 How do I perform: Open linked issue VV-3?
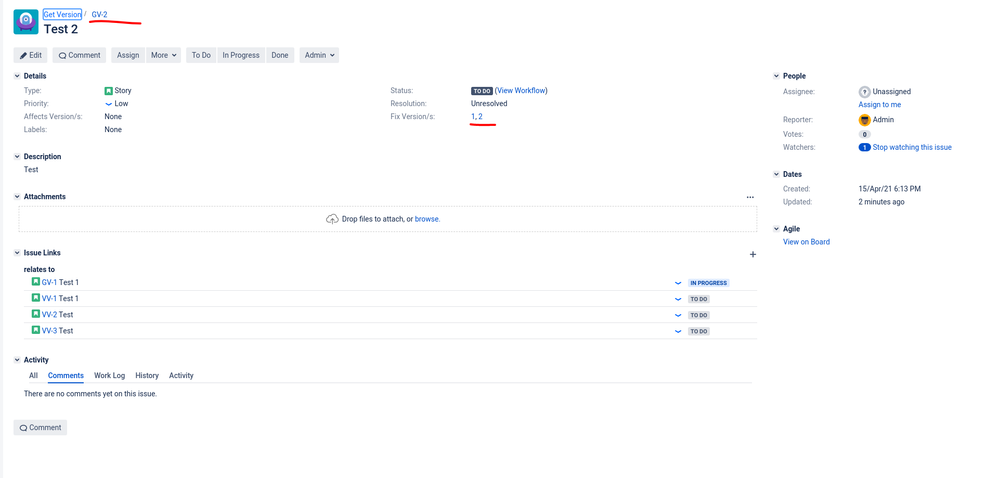[49, 330]
